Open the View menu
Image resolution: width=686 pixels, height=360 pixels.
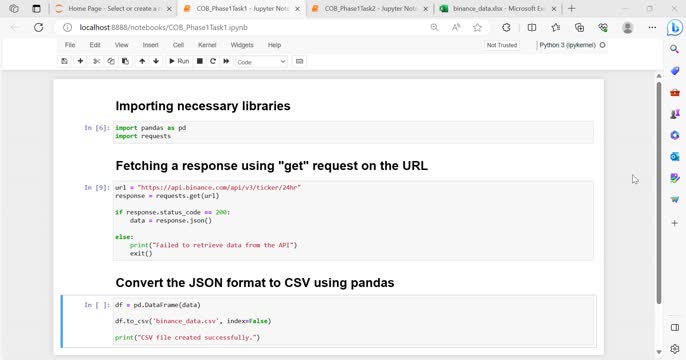[x=122, y=45]
